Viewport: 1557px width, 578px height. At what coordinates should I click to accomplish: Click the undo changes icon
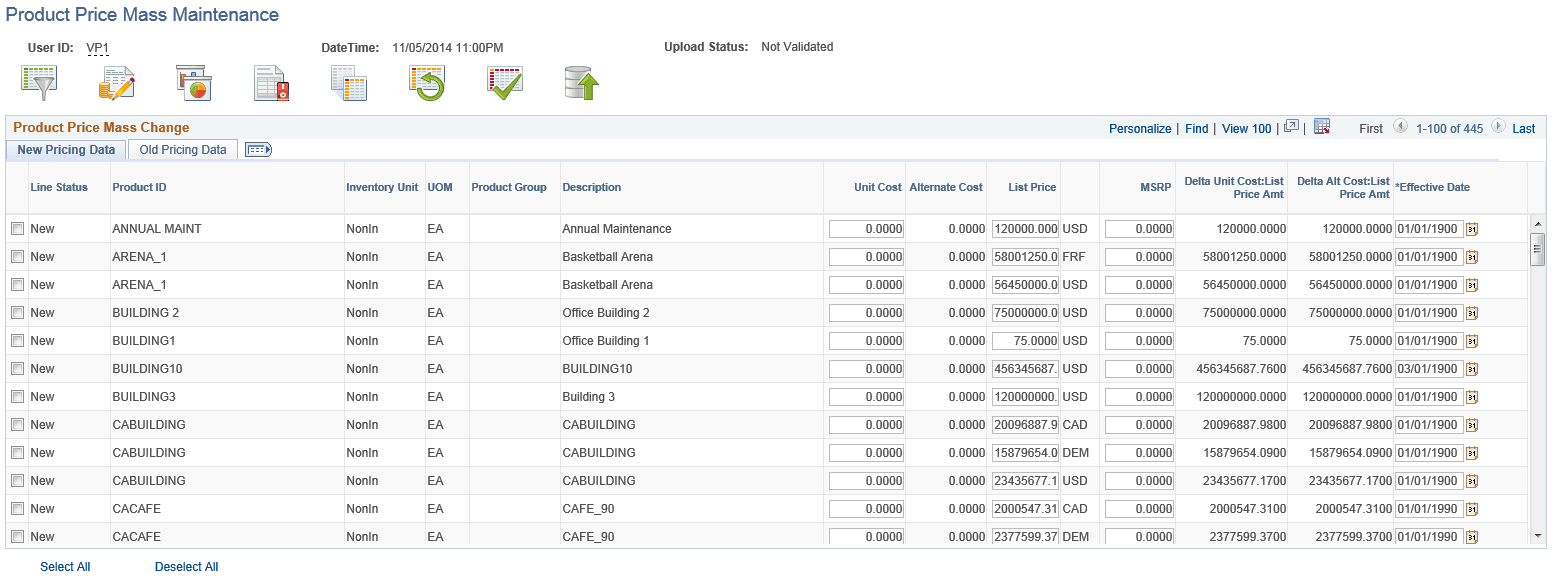pos(428,82)
